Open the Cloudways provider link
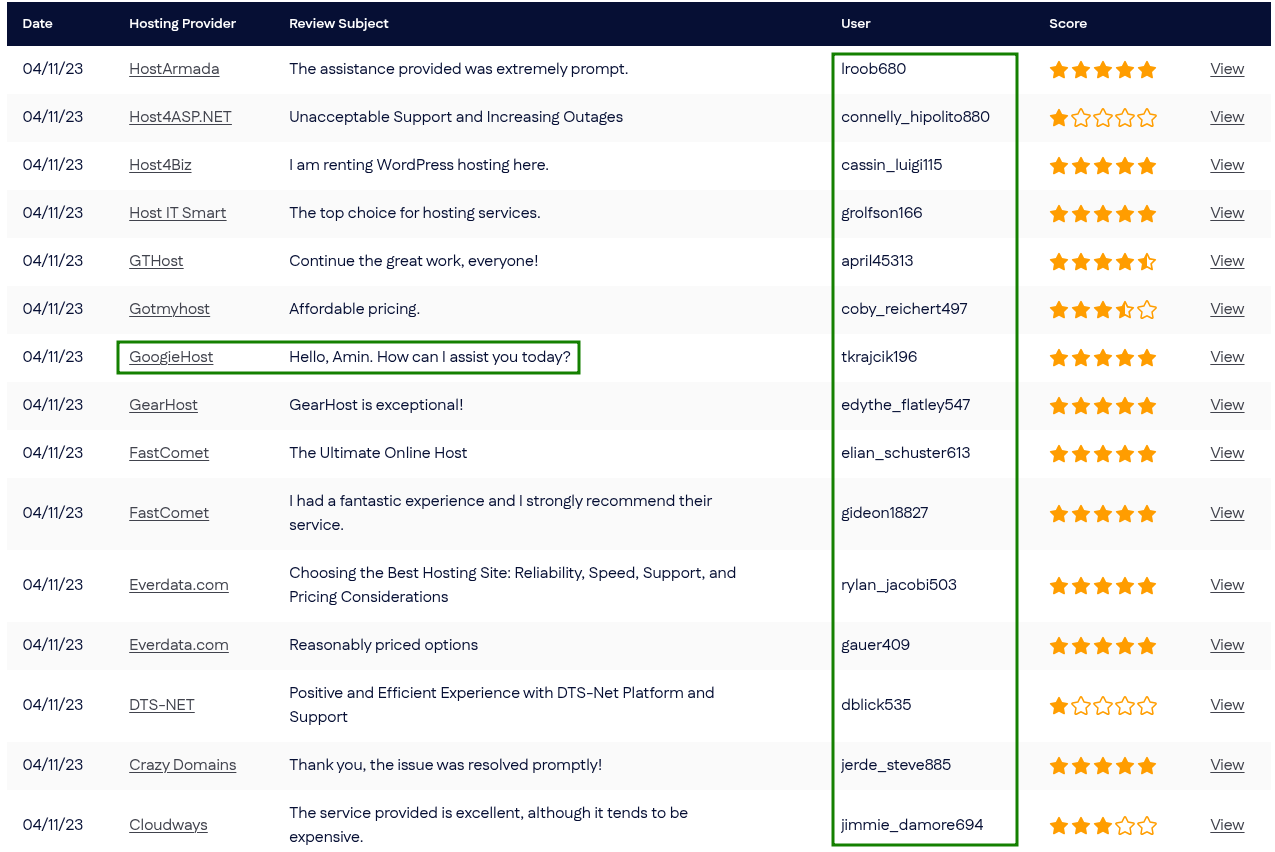This screenshot has width=1275, height=852. pos(168,825)
